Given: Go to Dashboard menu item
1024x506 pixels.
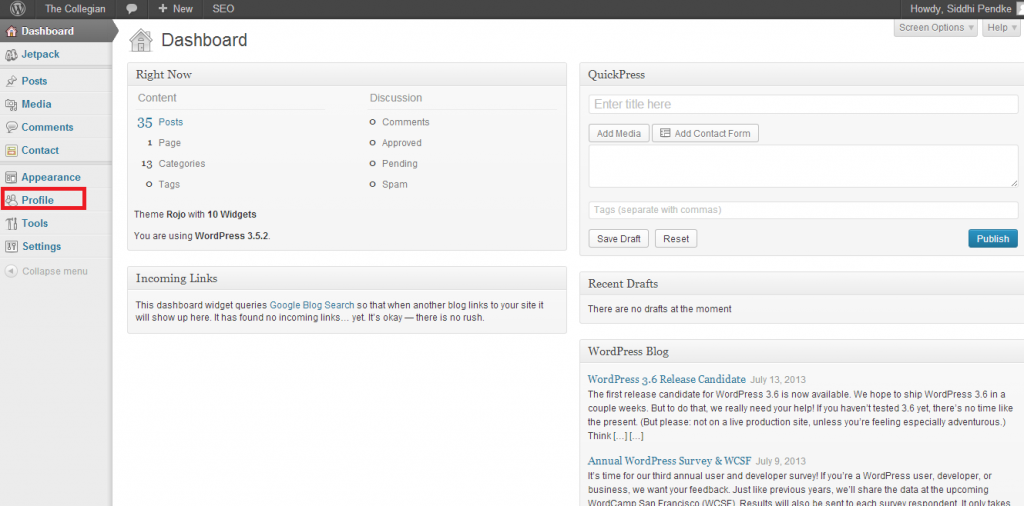Looking at the screenshot, I should 48,31.
